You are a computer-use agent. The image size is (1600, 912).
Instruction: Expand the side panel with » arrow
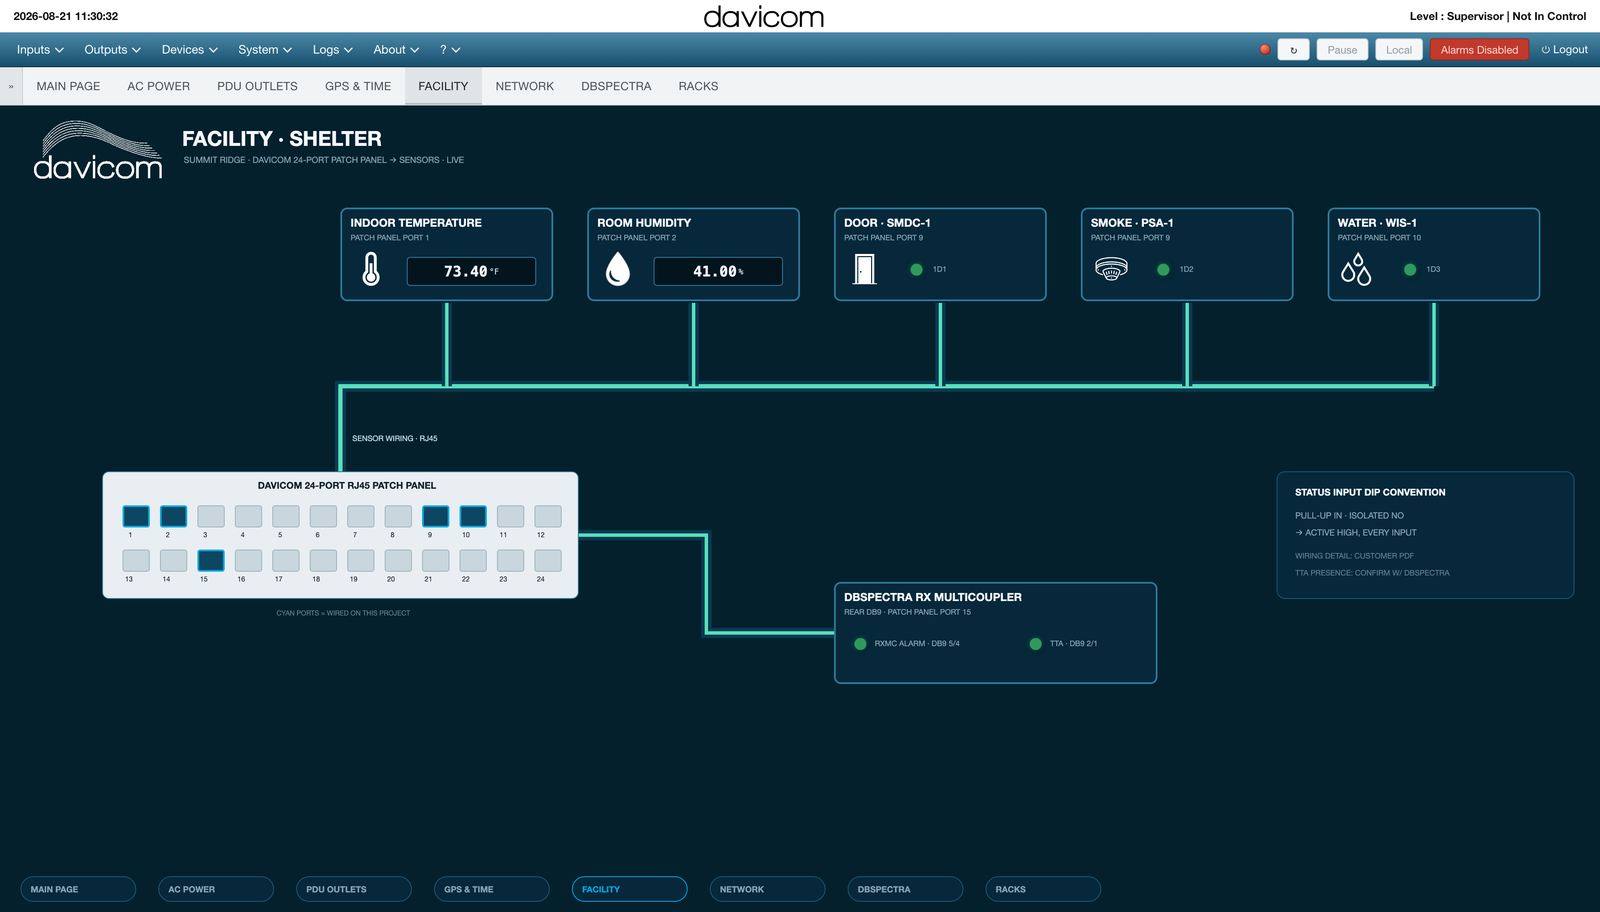(11, 86)
